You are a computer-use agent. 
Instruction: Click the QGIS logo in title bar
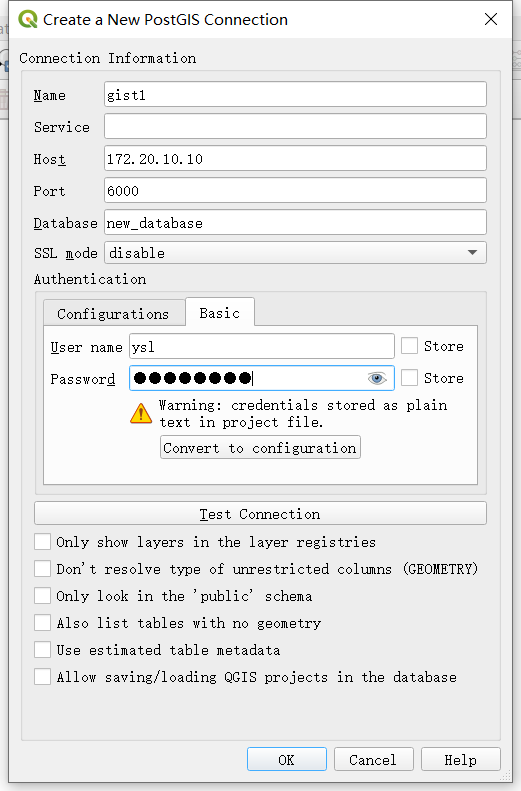[28, 19]
